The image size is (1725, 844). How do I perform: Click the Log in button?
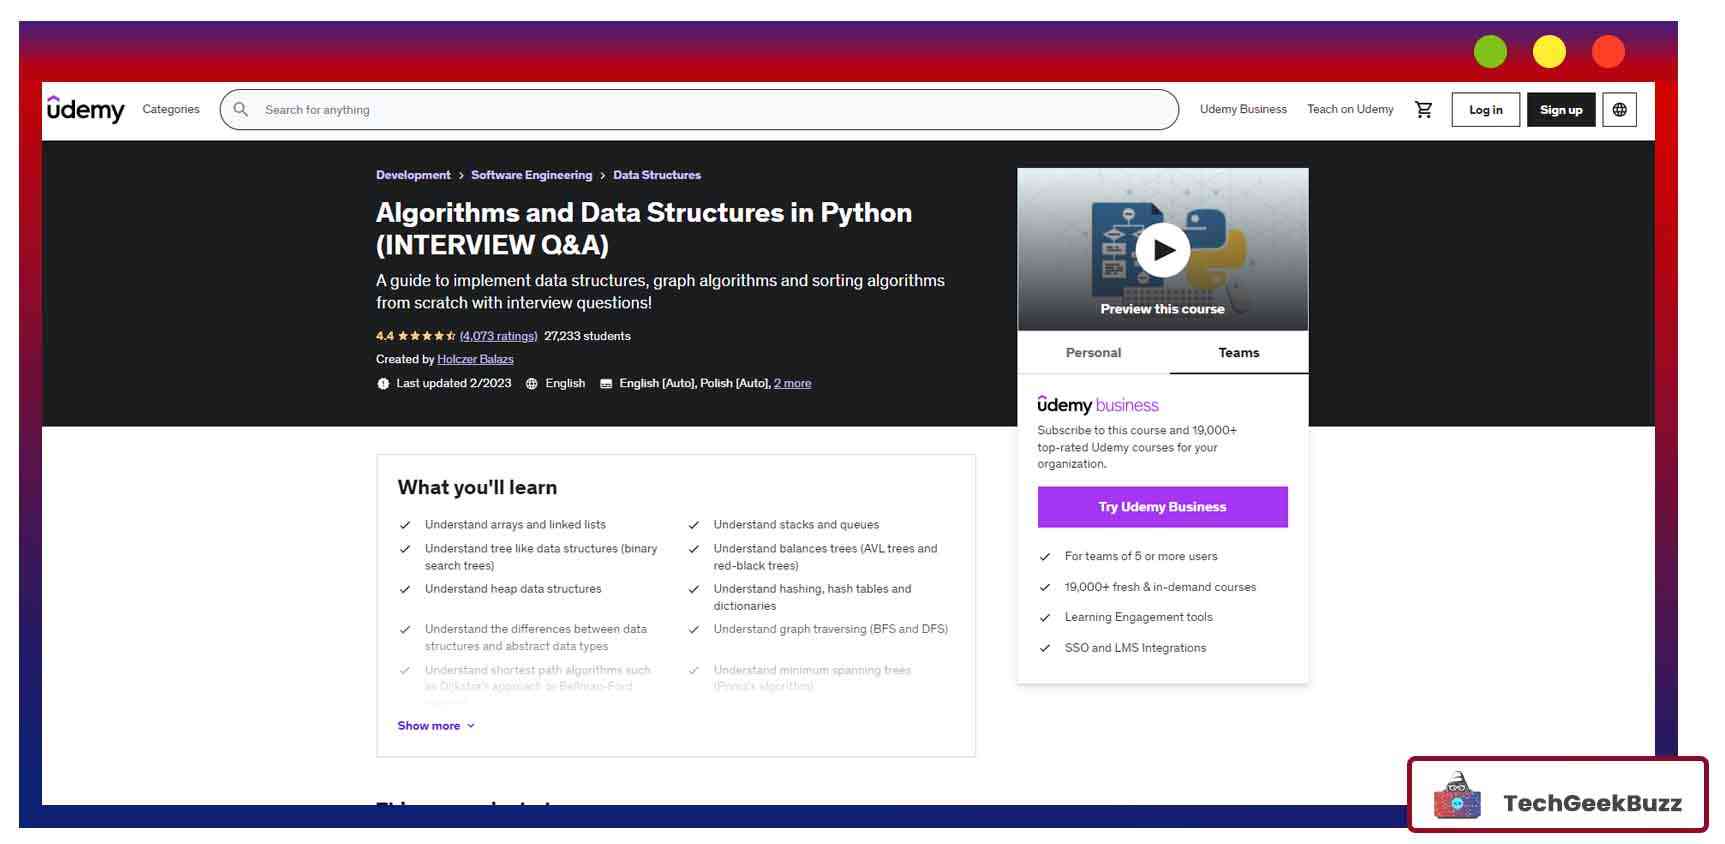point(1485,110)
